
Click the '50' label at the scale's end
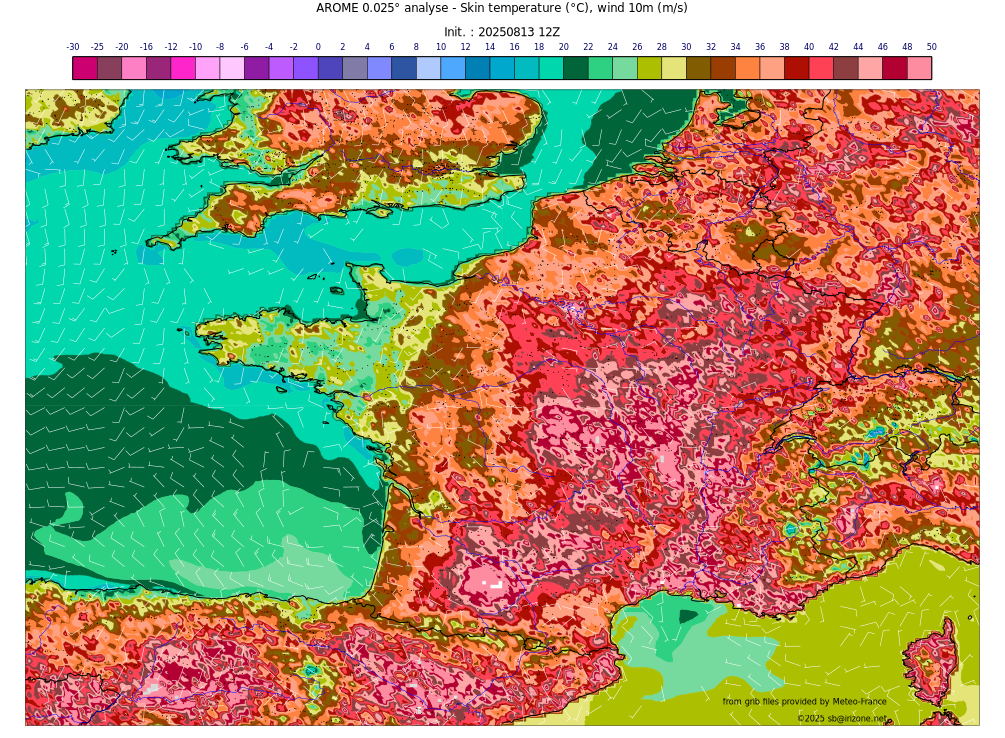(x=931, y=47)
